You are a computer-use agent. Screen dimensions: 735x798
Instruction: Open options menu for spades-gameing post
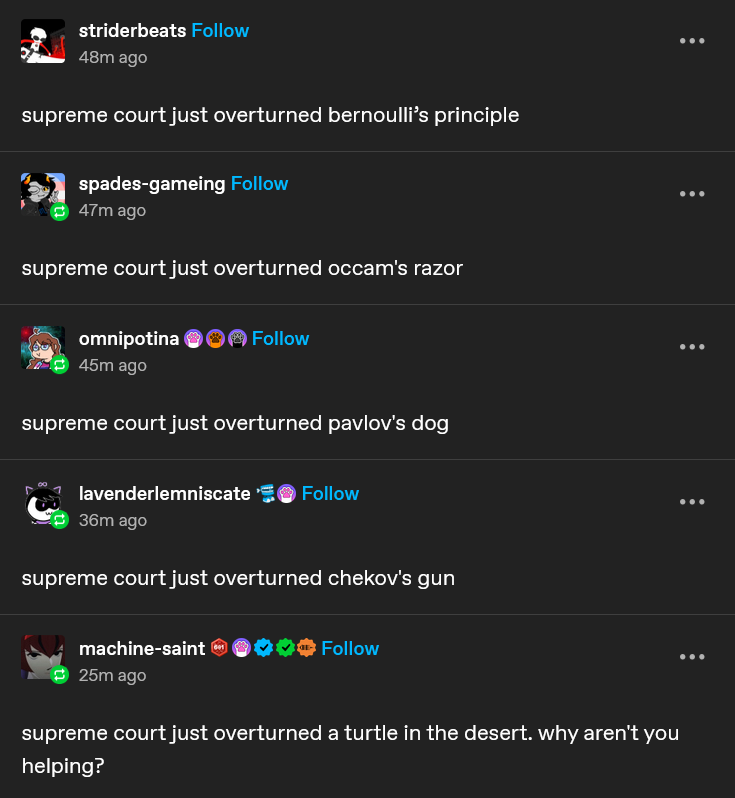pyautogui.click(x=692, y=194)
